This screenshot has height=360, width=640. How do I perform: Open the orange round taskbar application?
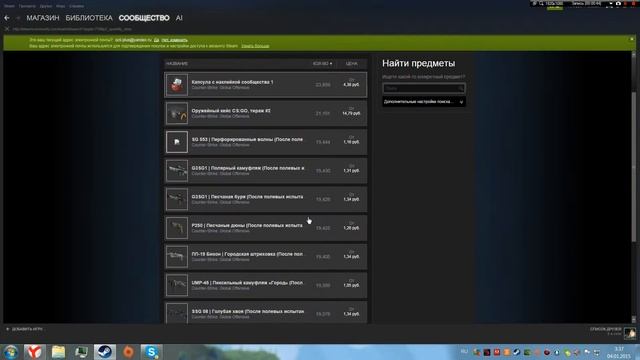point(128,352)
